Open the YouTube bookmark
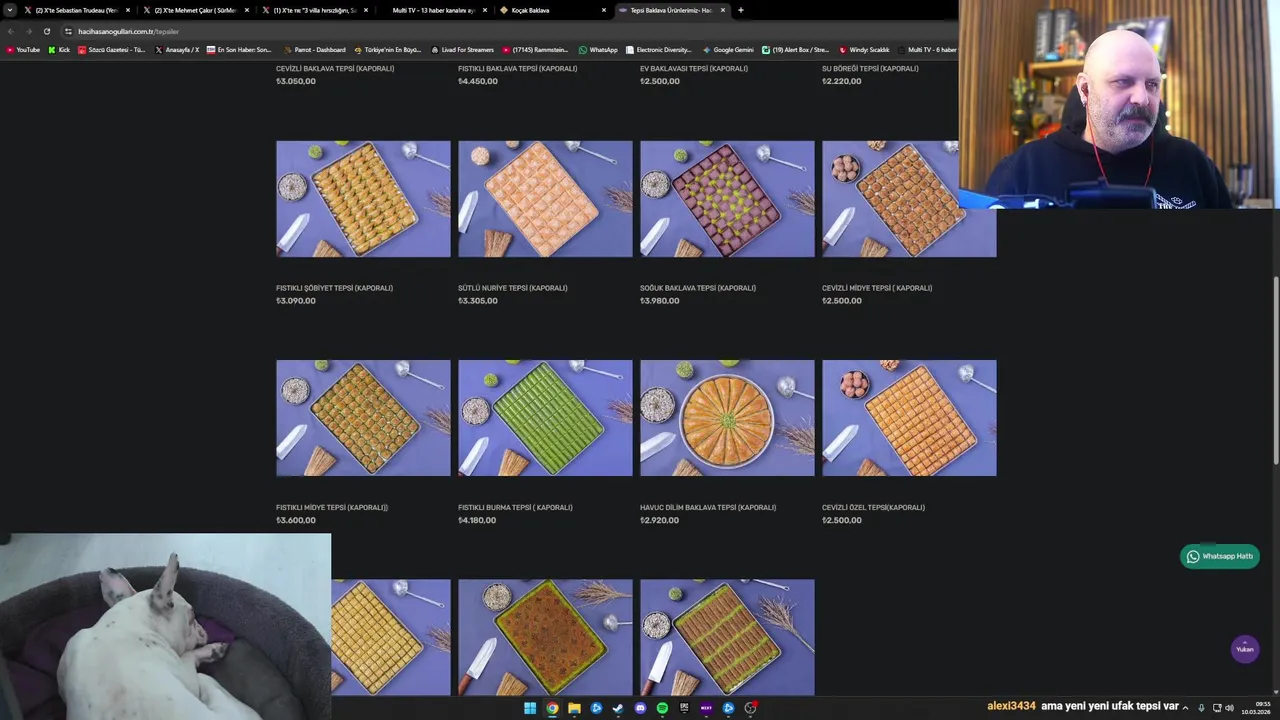1280x720 pixels. tap(23, 49)
